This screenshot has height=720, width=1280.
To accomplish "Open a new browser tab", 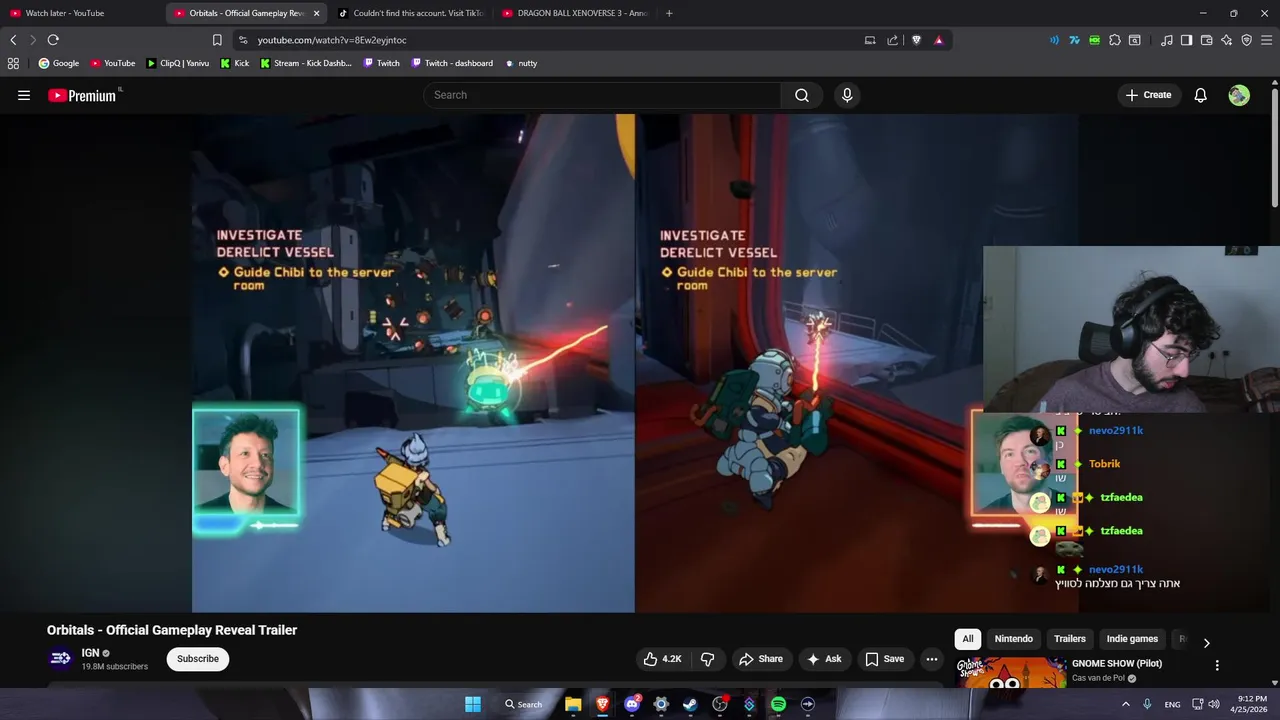I will coord(669,13).
